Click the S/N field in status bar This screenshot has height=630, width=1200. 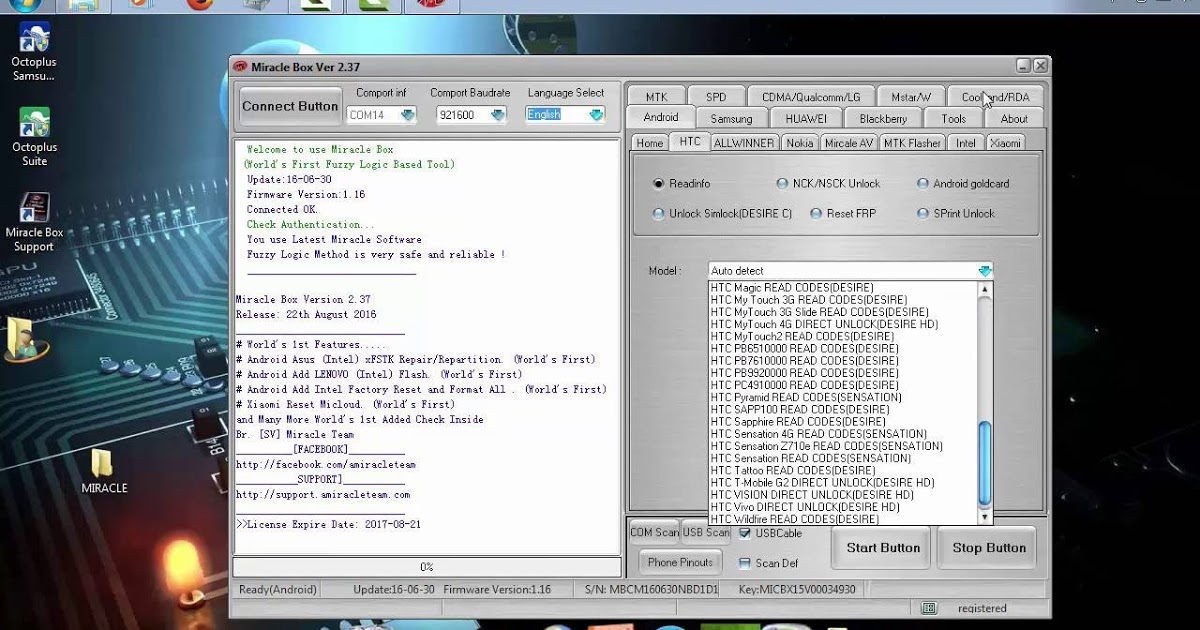(652, 590)
